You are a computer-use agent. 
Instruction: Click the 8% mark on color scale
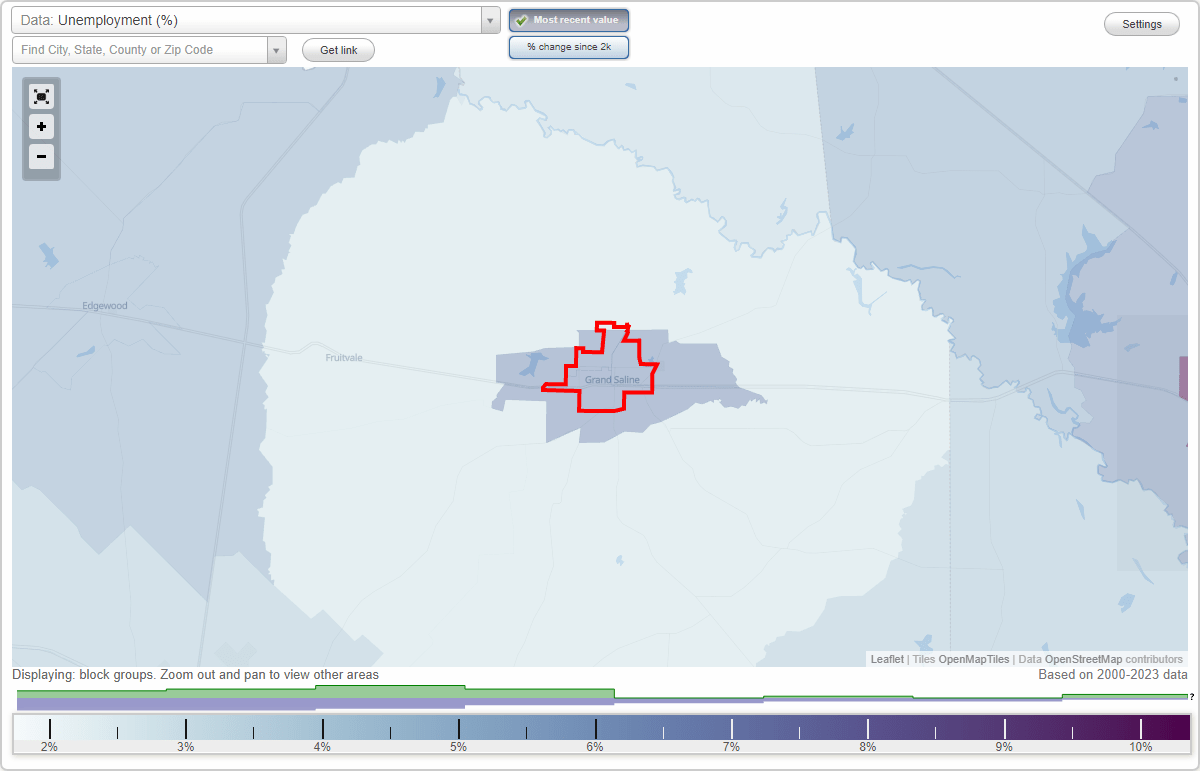click(868, 746)
